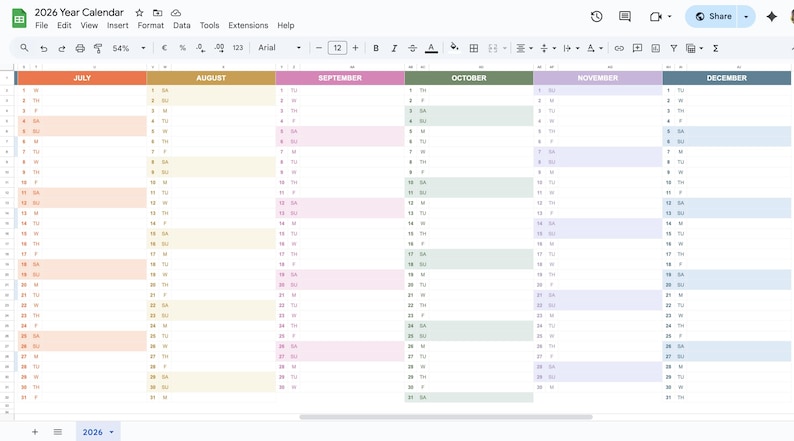The image size is (794, 441).
Task: Open the borders tool
Action: click(x=474, y=48)
